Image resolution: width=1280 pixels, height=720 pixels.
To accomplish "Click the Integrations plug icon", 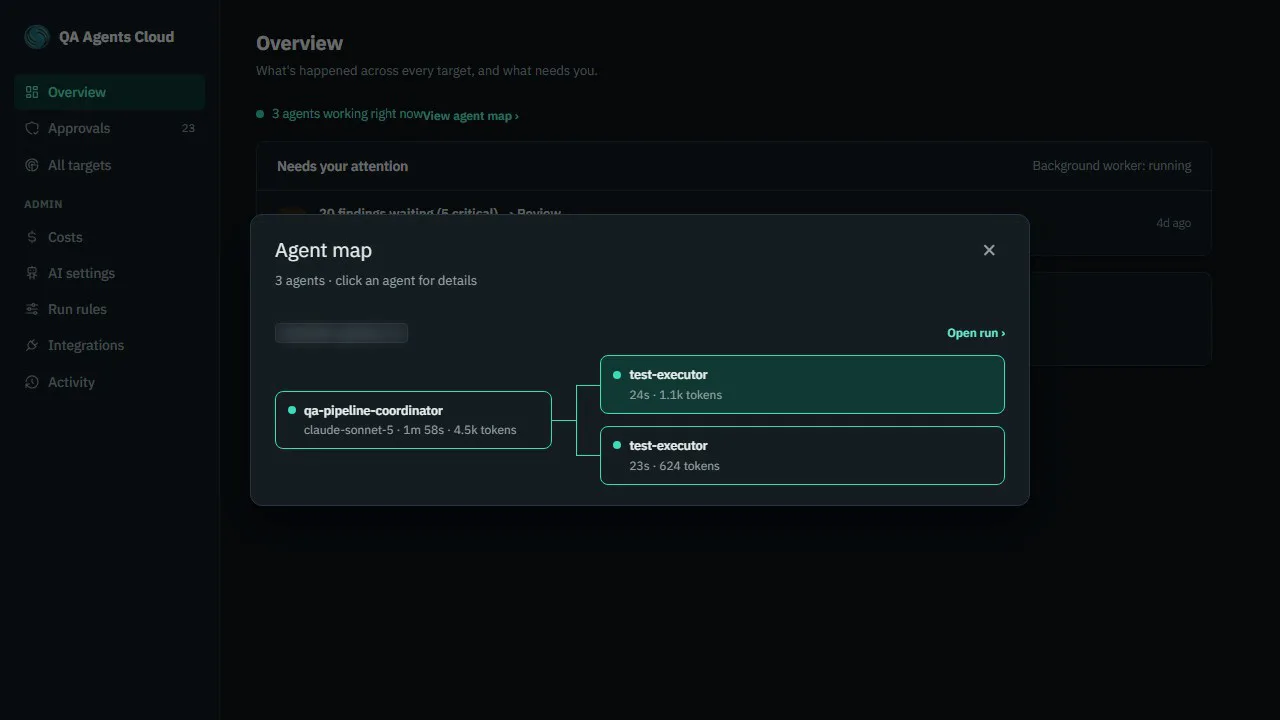I will coord(32,345).
